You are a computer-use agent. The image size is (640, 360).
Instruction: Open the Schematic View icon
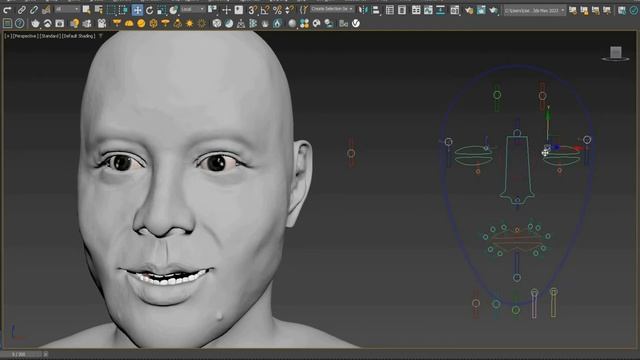pos(440,10)
